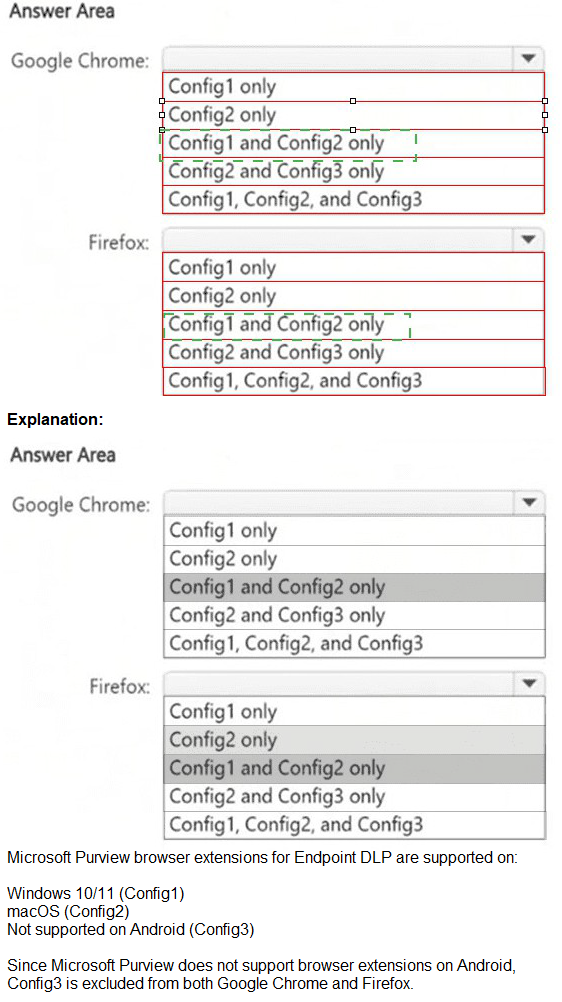The height and width of the screenshot is (1002, 562).
Task: Click highlighted Config1 and Config2 only in Explanation Chrome
Action: coord(354,587)
